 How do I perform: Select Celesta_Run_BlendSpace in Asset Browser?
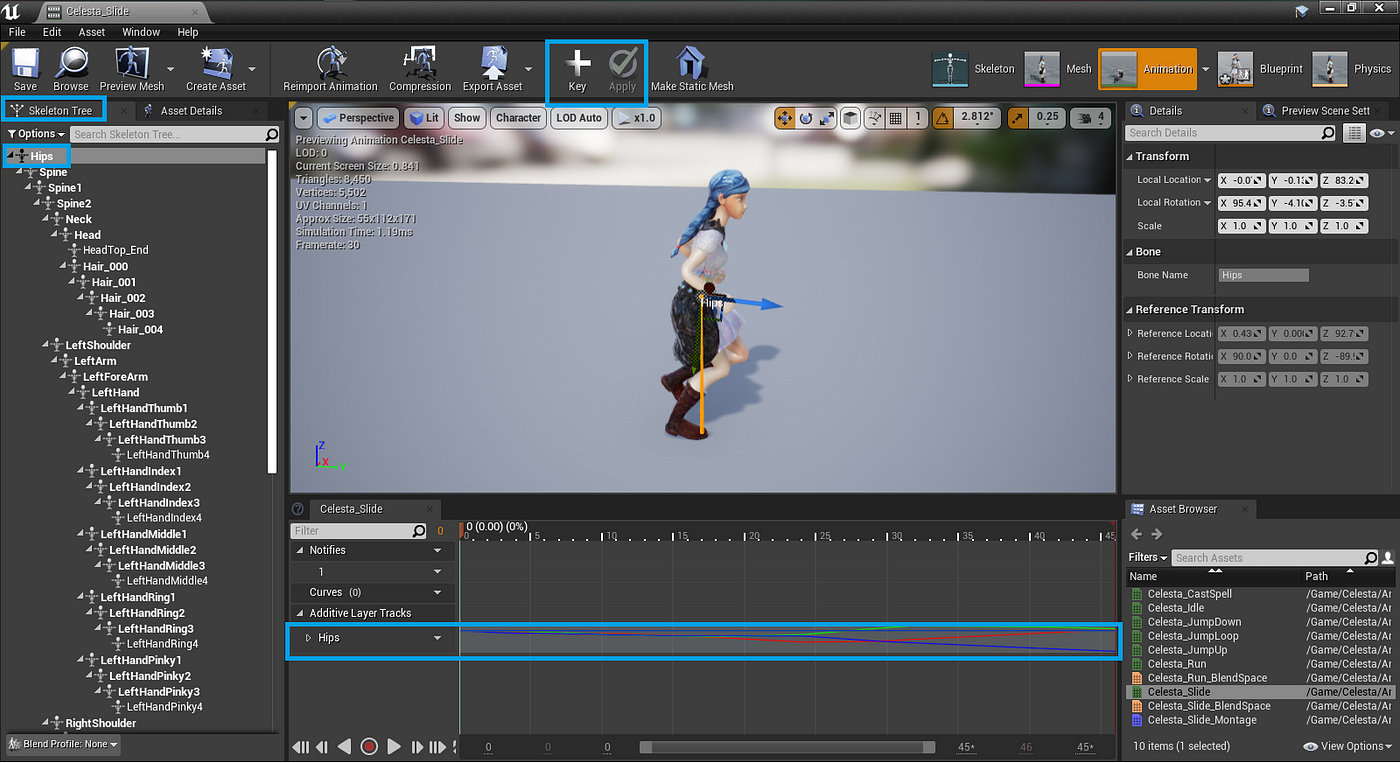(1207, 678)
